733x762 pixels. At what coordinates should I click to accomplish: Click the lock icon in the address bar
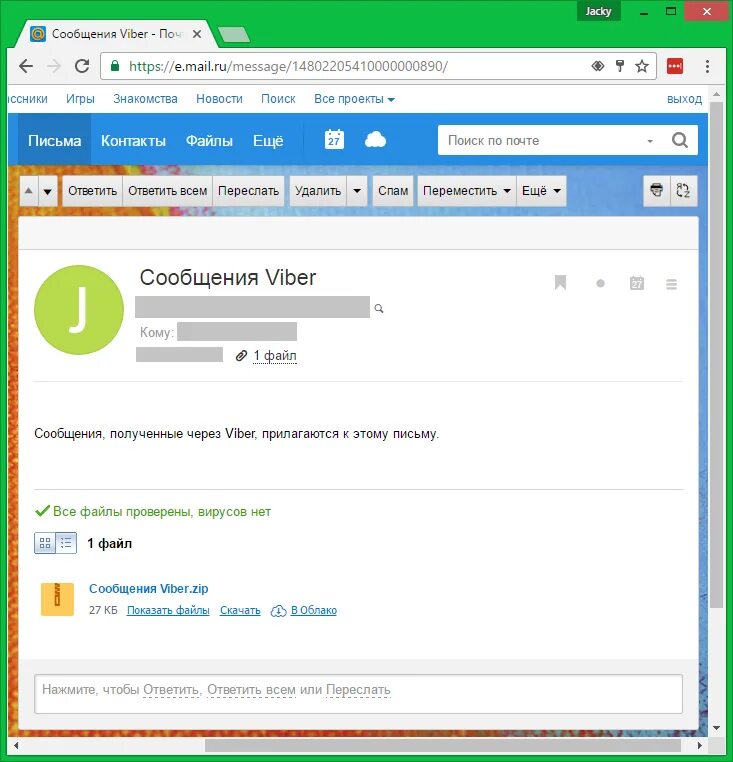[x=115, y=66]
